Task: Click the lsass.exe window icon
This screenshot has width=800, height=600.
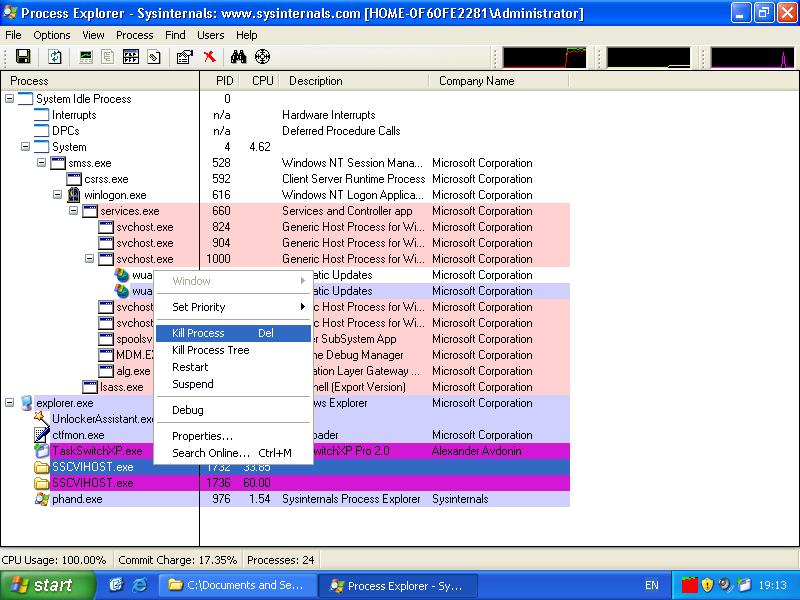Action: pyautogui.click(x=90, y=387)
